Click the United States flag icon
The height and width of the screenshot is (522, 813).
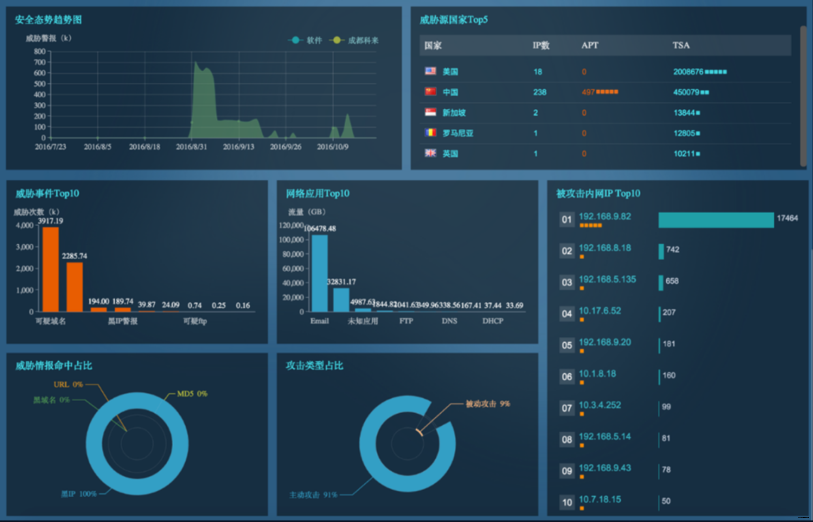(430, 71)
